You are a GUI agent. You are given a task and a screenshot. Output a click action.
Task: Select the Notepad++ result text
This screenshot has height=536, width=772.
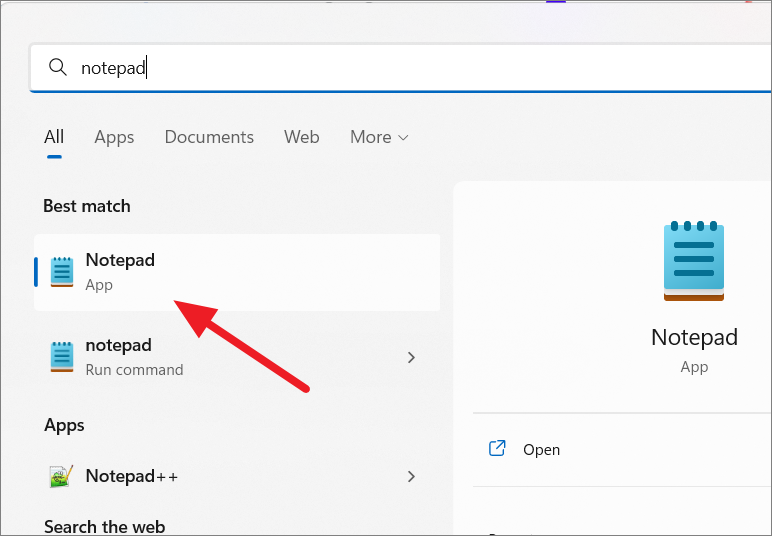131,476
